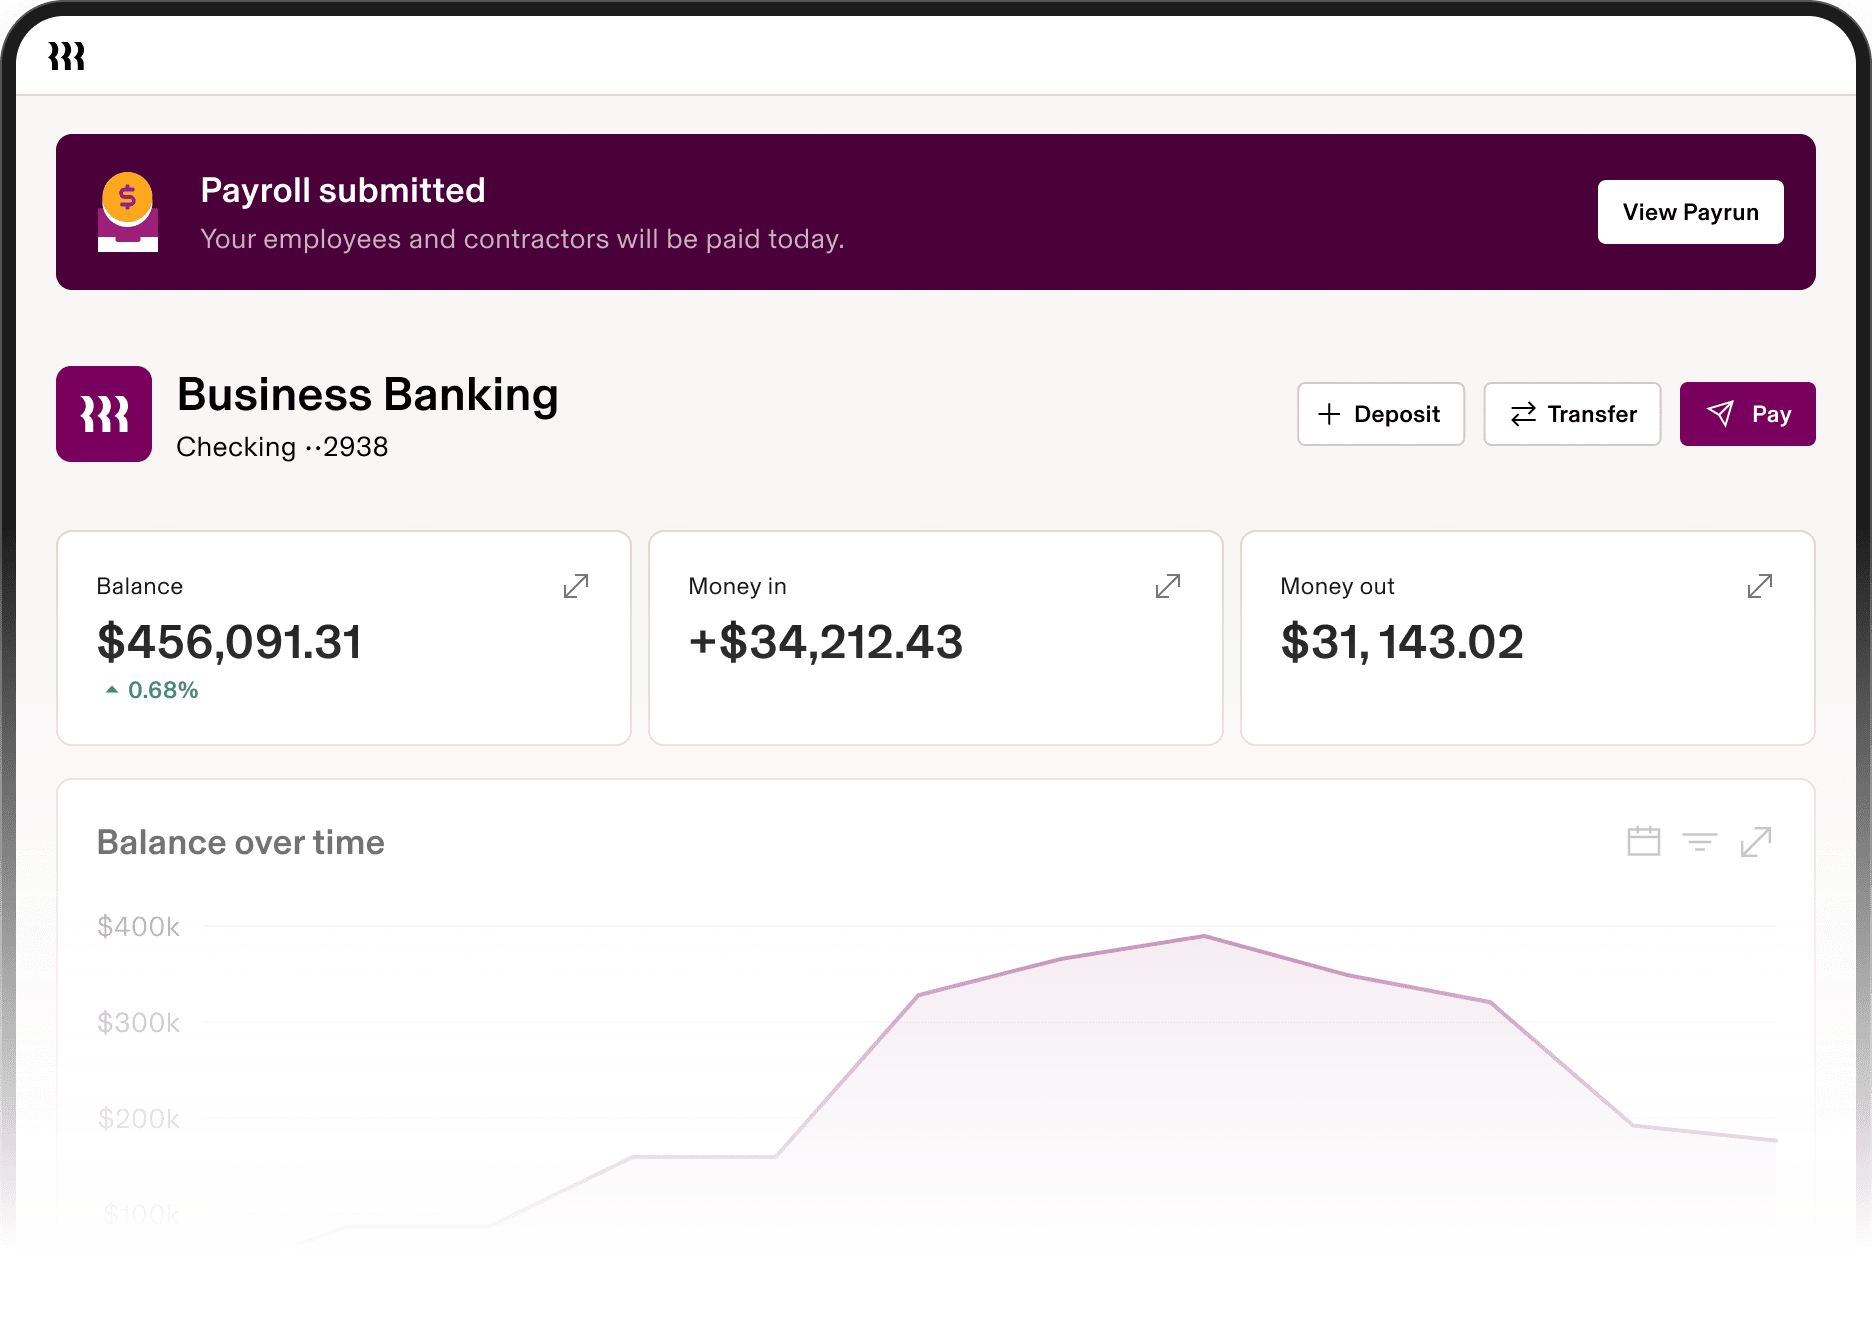
Task: Click the peak point of balance chart line
Action: [1204, 936]
